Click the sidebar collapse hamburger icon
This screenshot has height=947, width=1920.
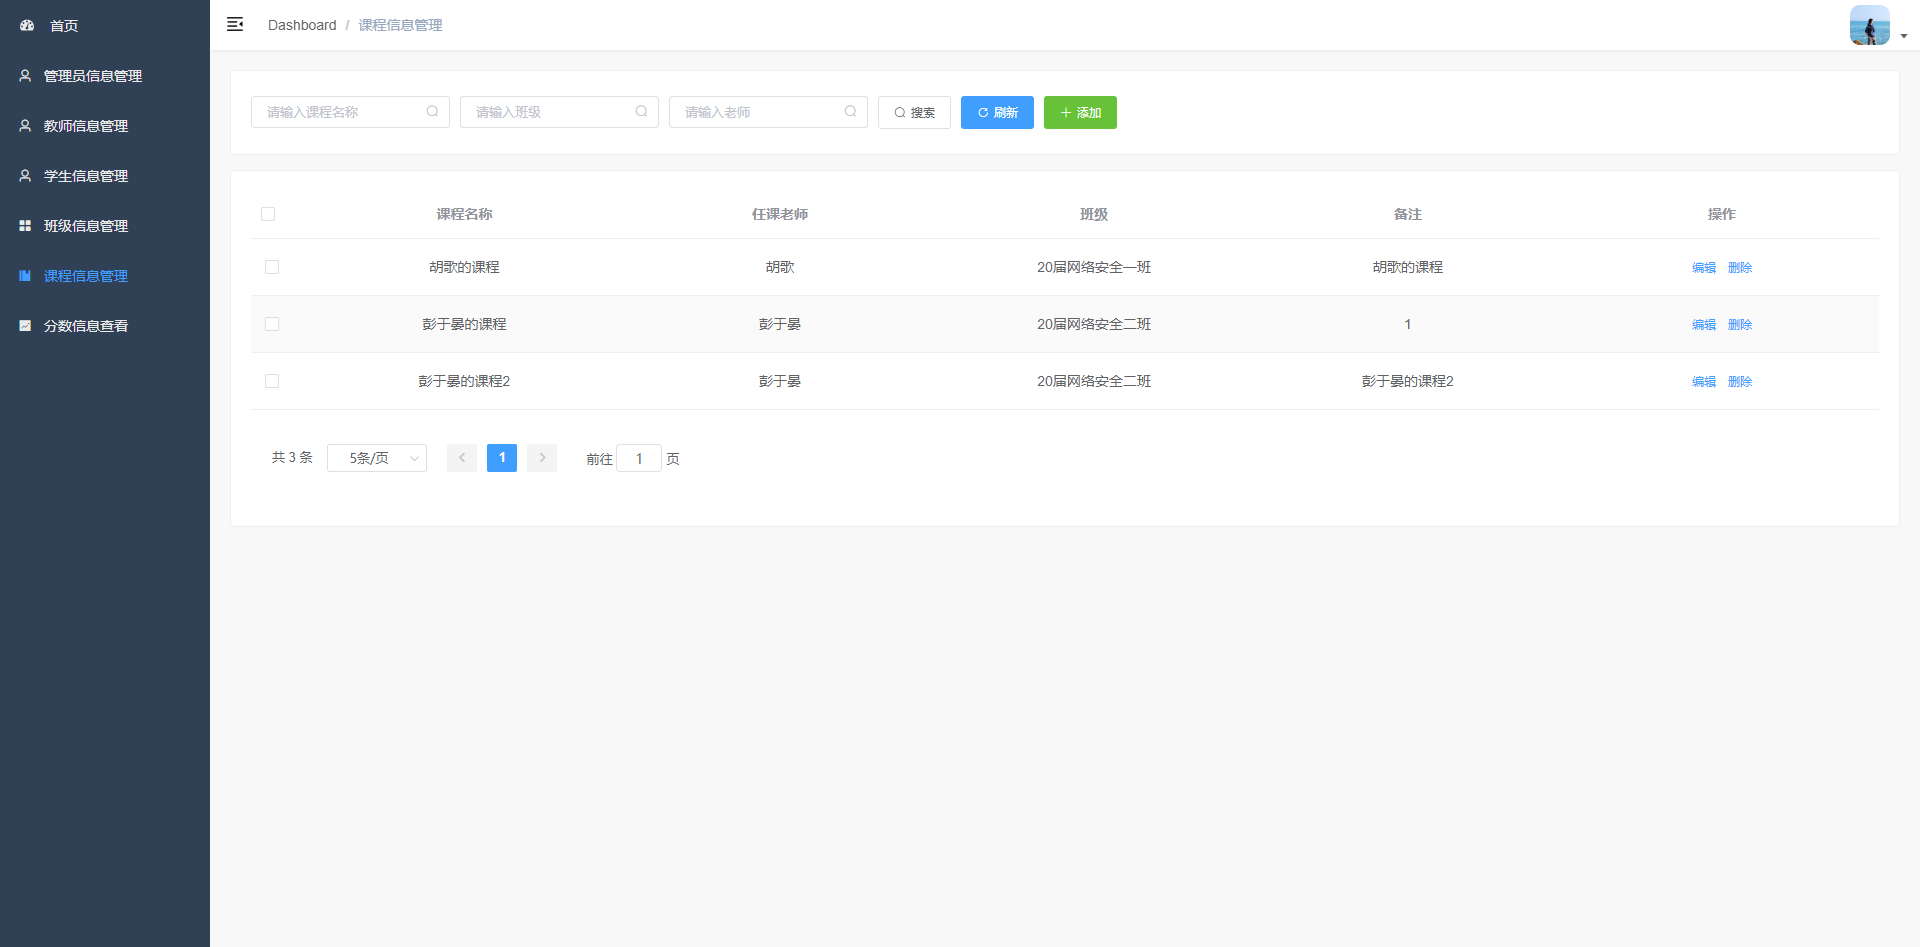pos(235,24)
